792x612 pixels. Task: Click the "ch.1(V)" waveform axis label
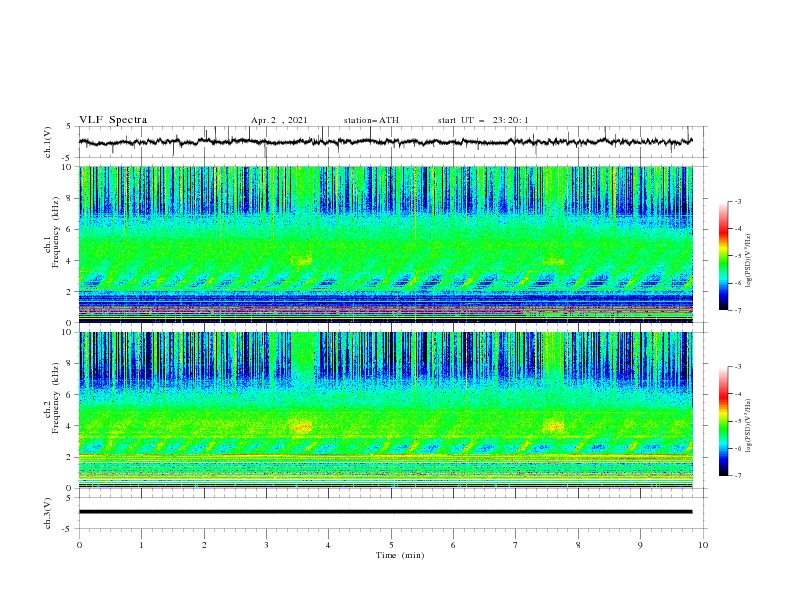tap(48, 142)
